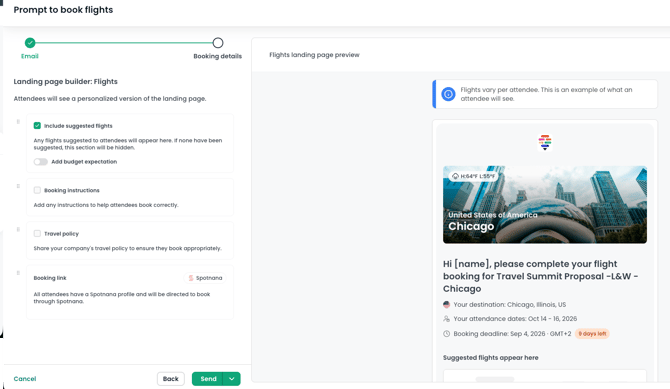Check the Booking instructions checkbox
Image resolution: width=670 pixels, height=389 pixels.
37,190
